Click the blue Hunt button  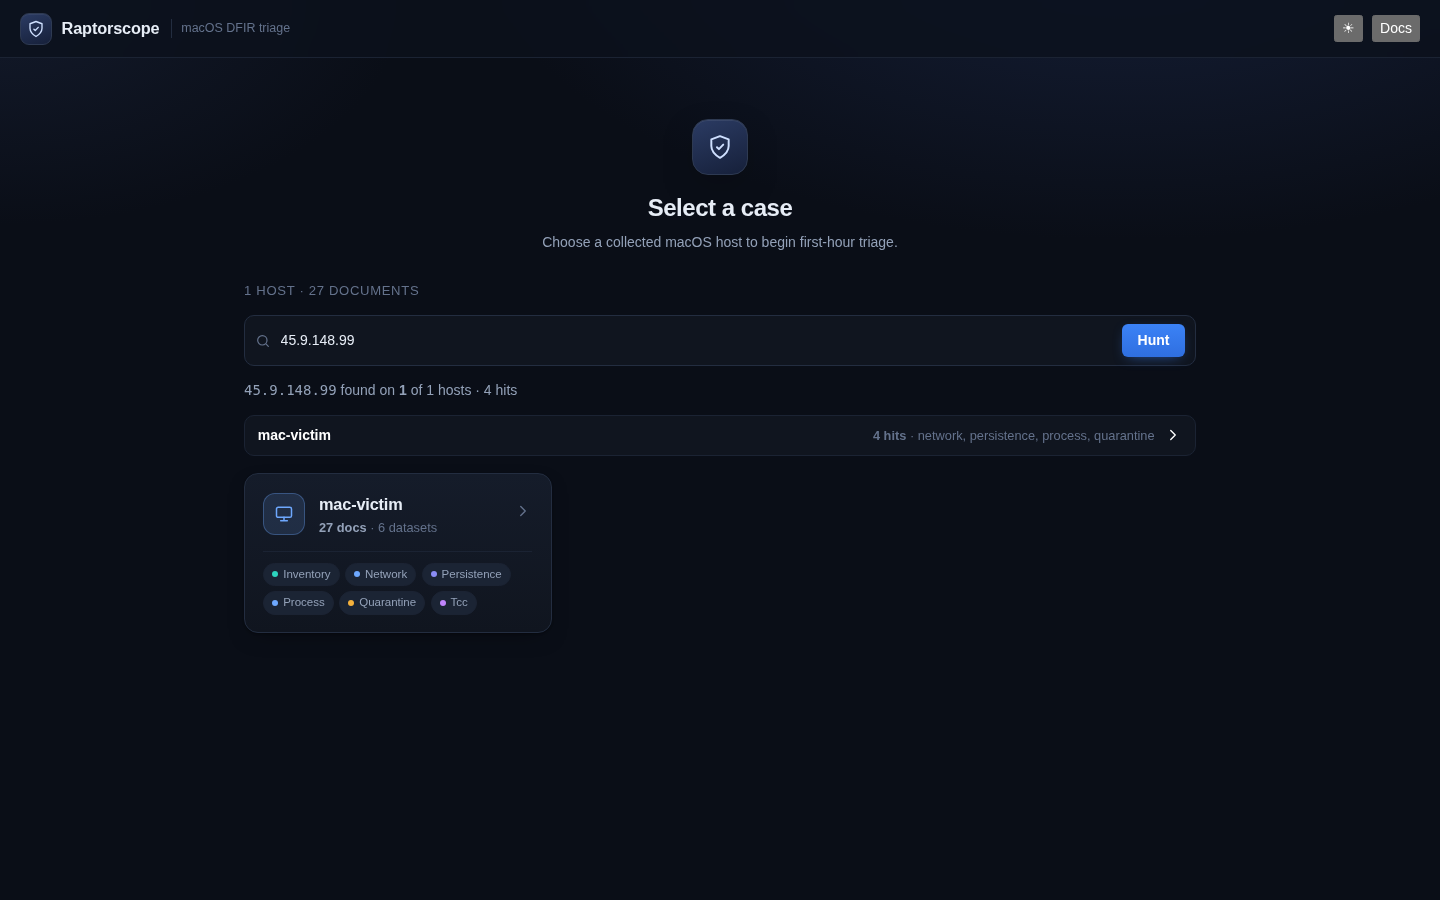[1153, 340]
